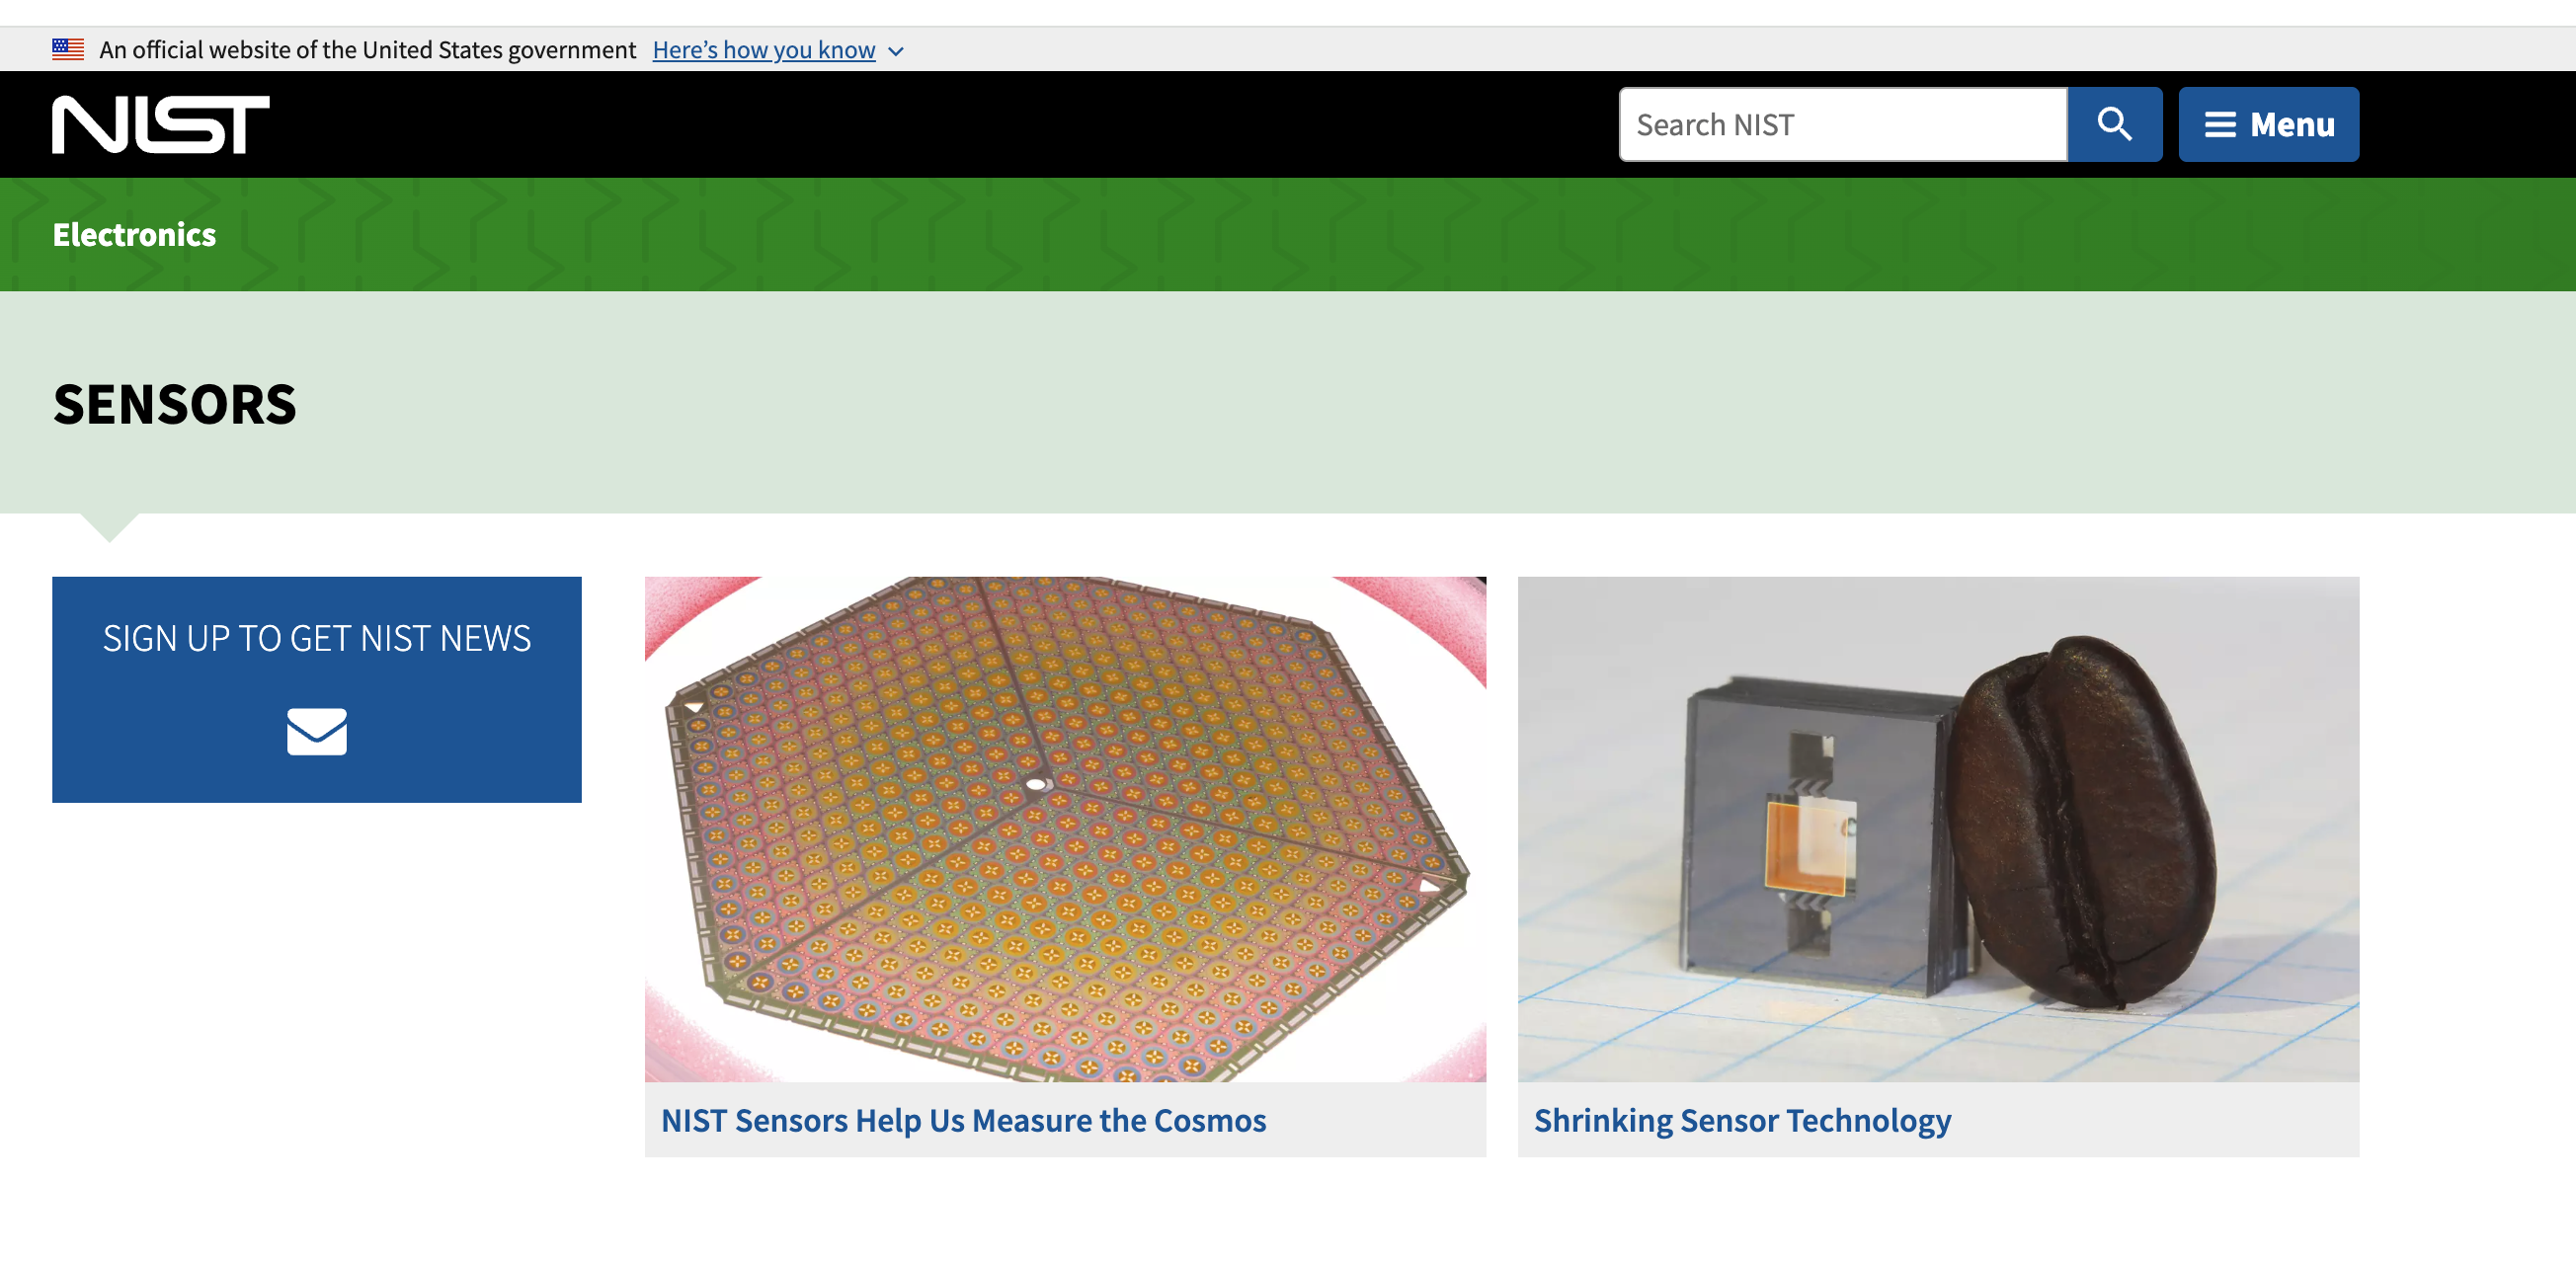Click "An official website of the United States government" text
Viewport: 2576px width, 1264px height.
(367, 50)
